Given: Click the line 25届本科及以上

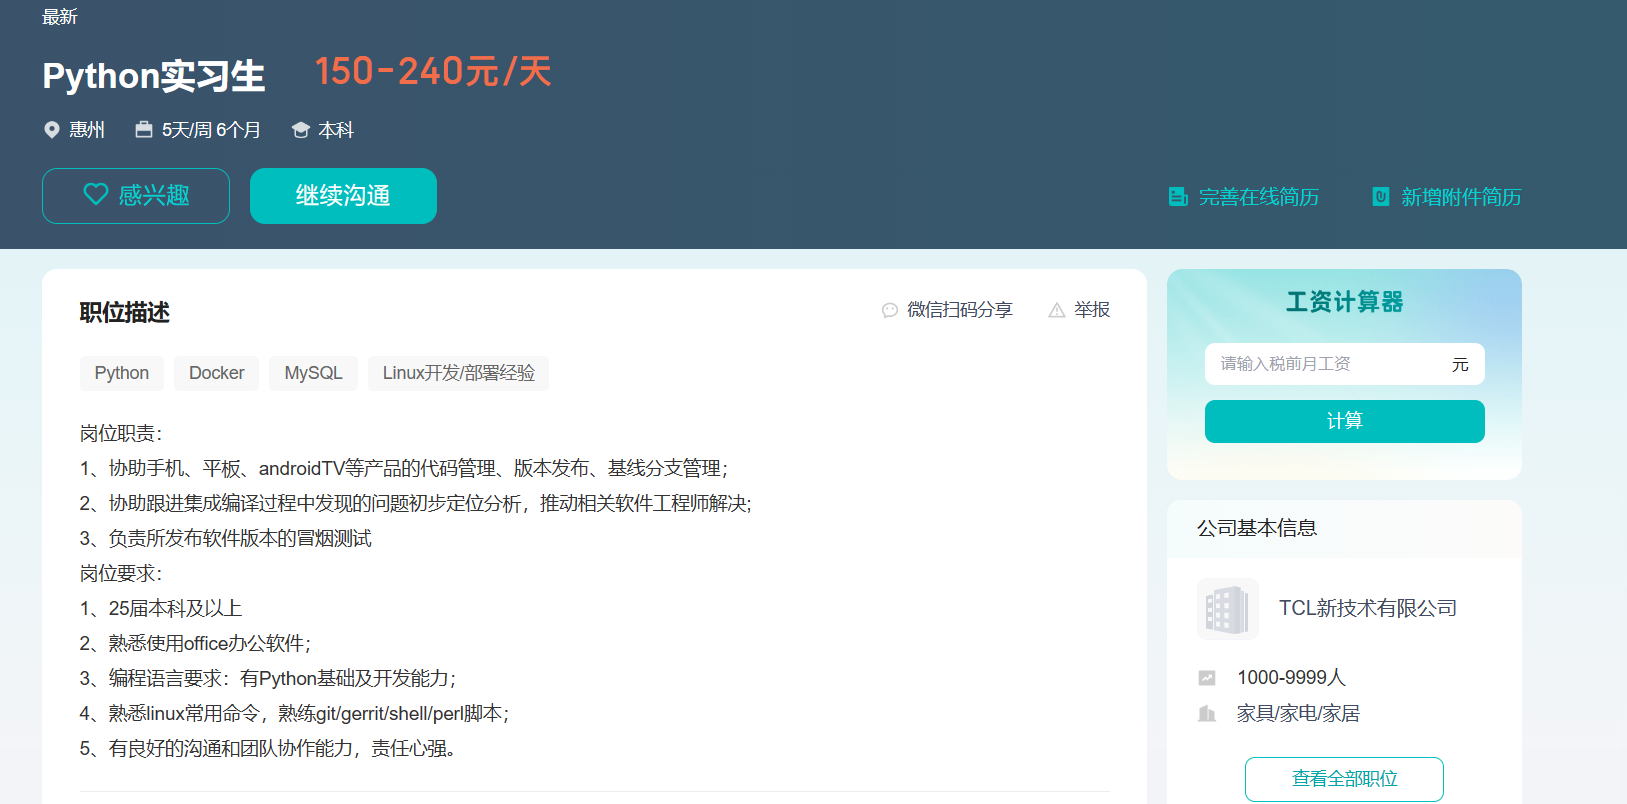Looking at the screenshot, I should coord(161,608).
